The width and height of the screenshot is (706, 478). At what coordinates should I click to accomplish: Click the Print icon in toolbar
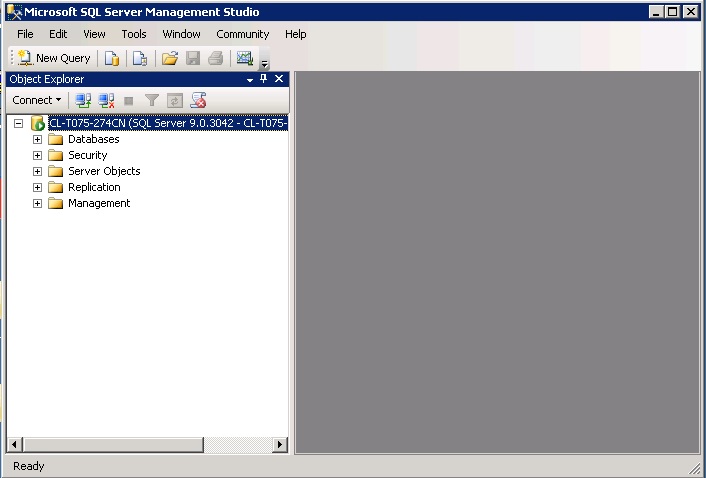point(216,58)
